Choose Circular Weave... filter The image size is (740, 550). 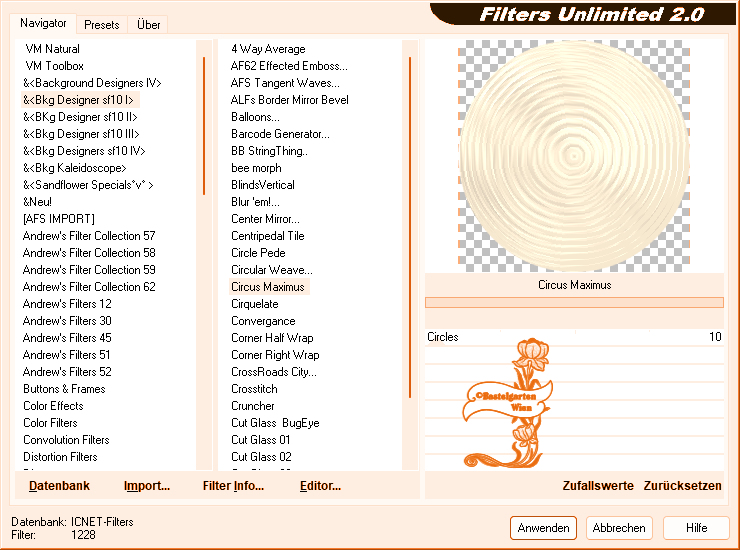(272, 270)
